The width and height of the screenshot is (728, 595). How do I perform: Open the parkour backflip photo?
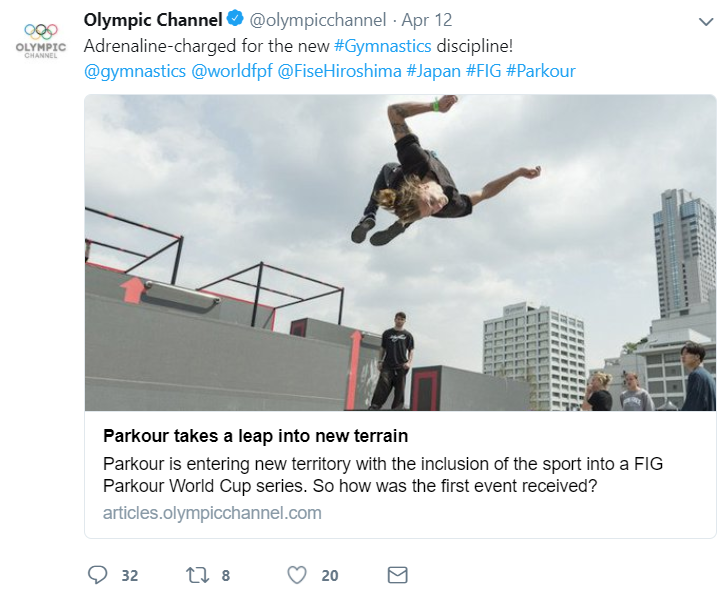click(x=400, y=252)
